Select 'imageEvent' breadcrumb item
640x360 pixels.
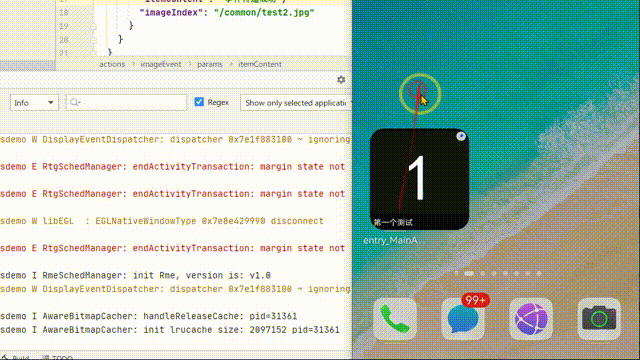point(161,64)
